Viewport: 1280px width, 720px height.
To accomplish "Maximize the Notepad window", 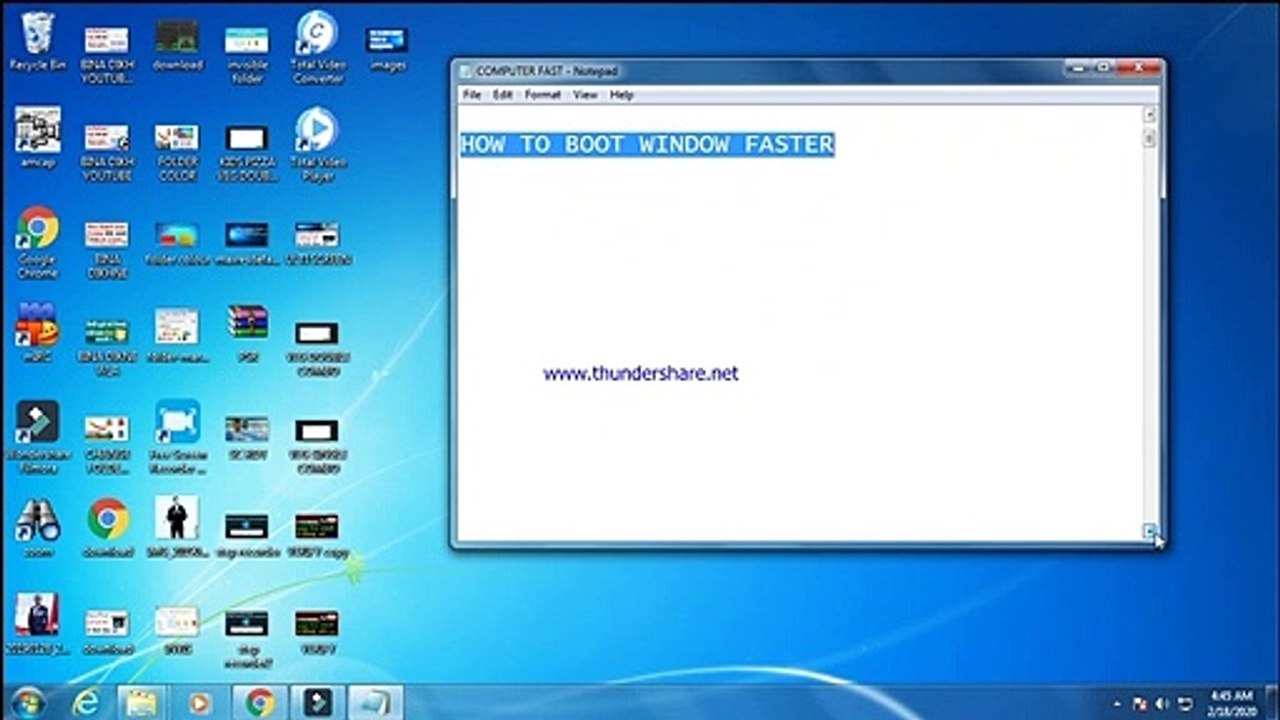I will click(x=1103, y=67).
